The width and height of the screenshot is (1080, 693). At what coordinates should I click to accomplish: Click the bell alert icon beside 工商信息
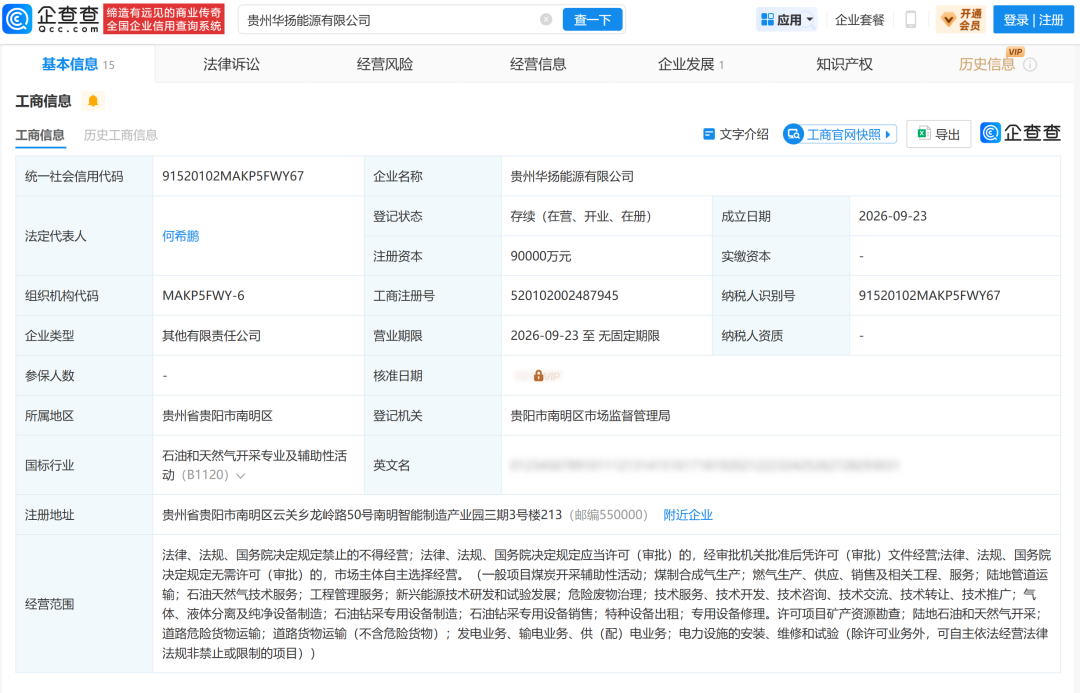click(x=93, y=101)
